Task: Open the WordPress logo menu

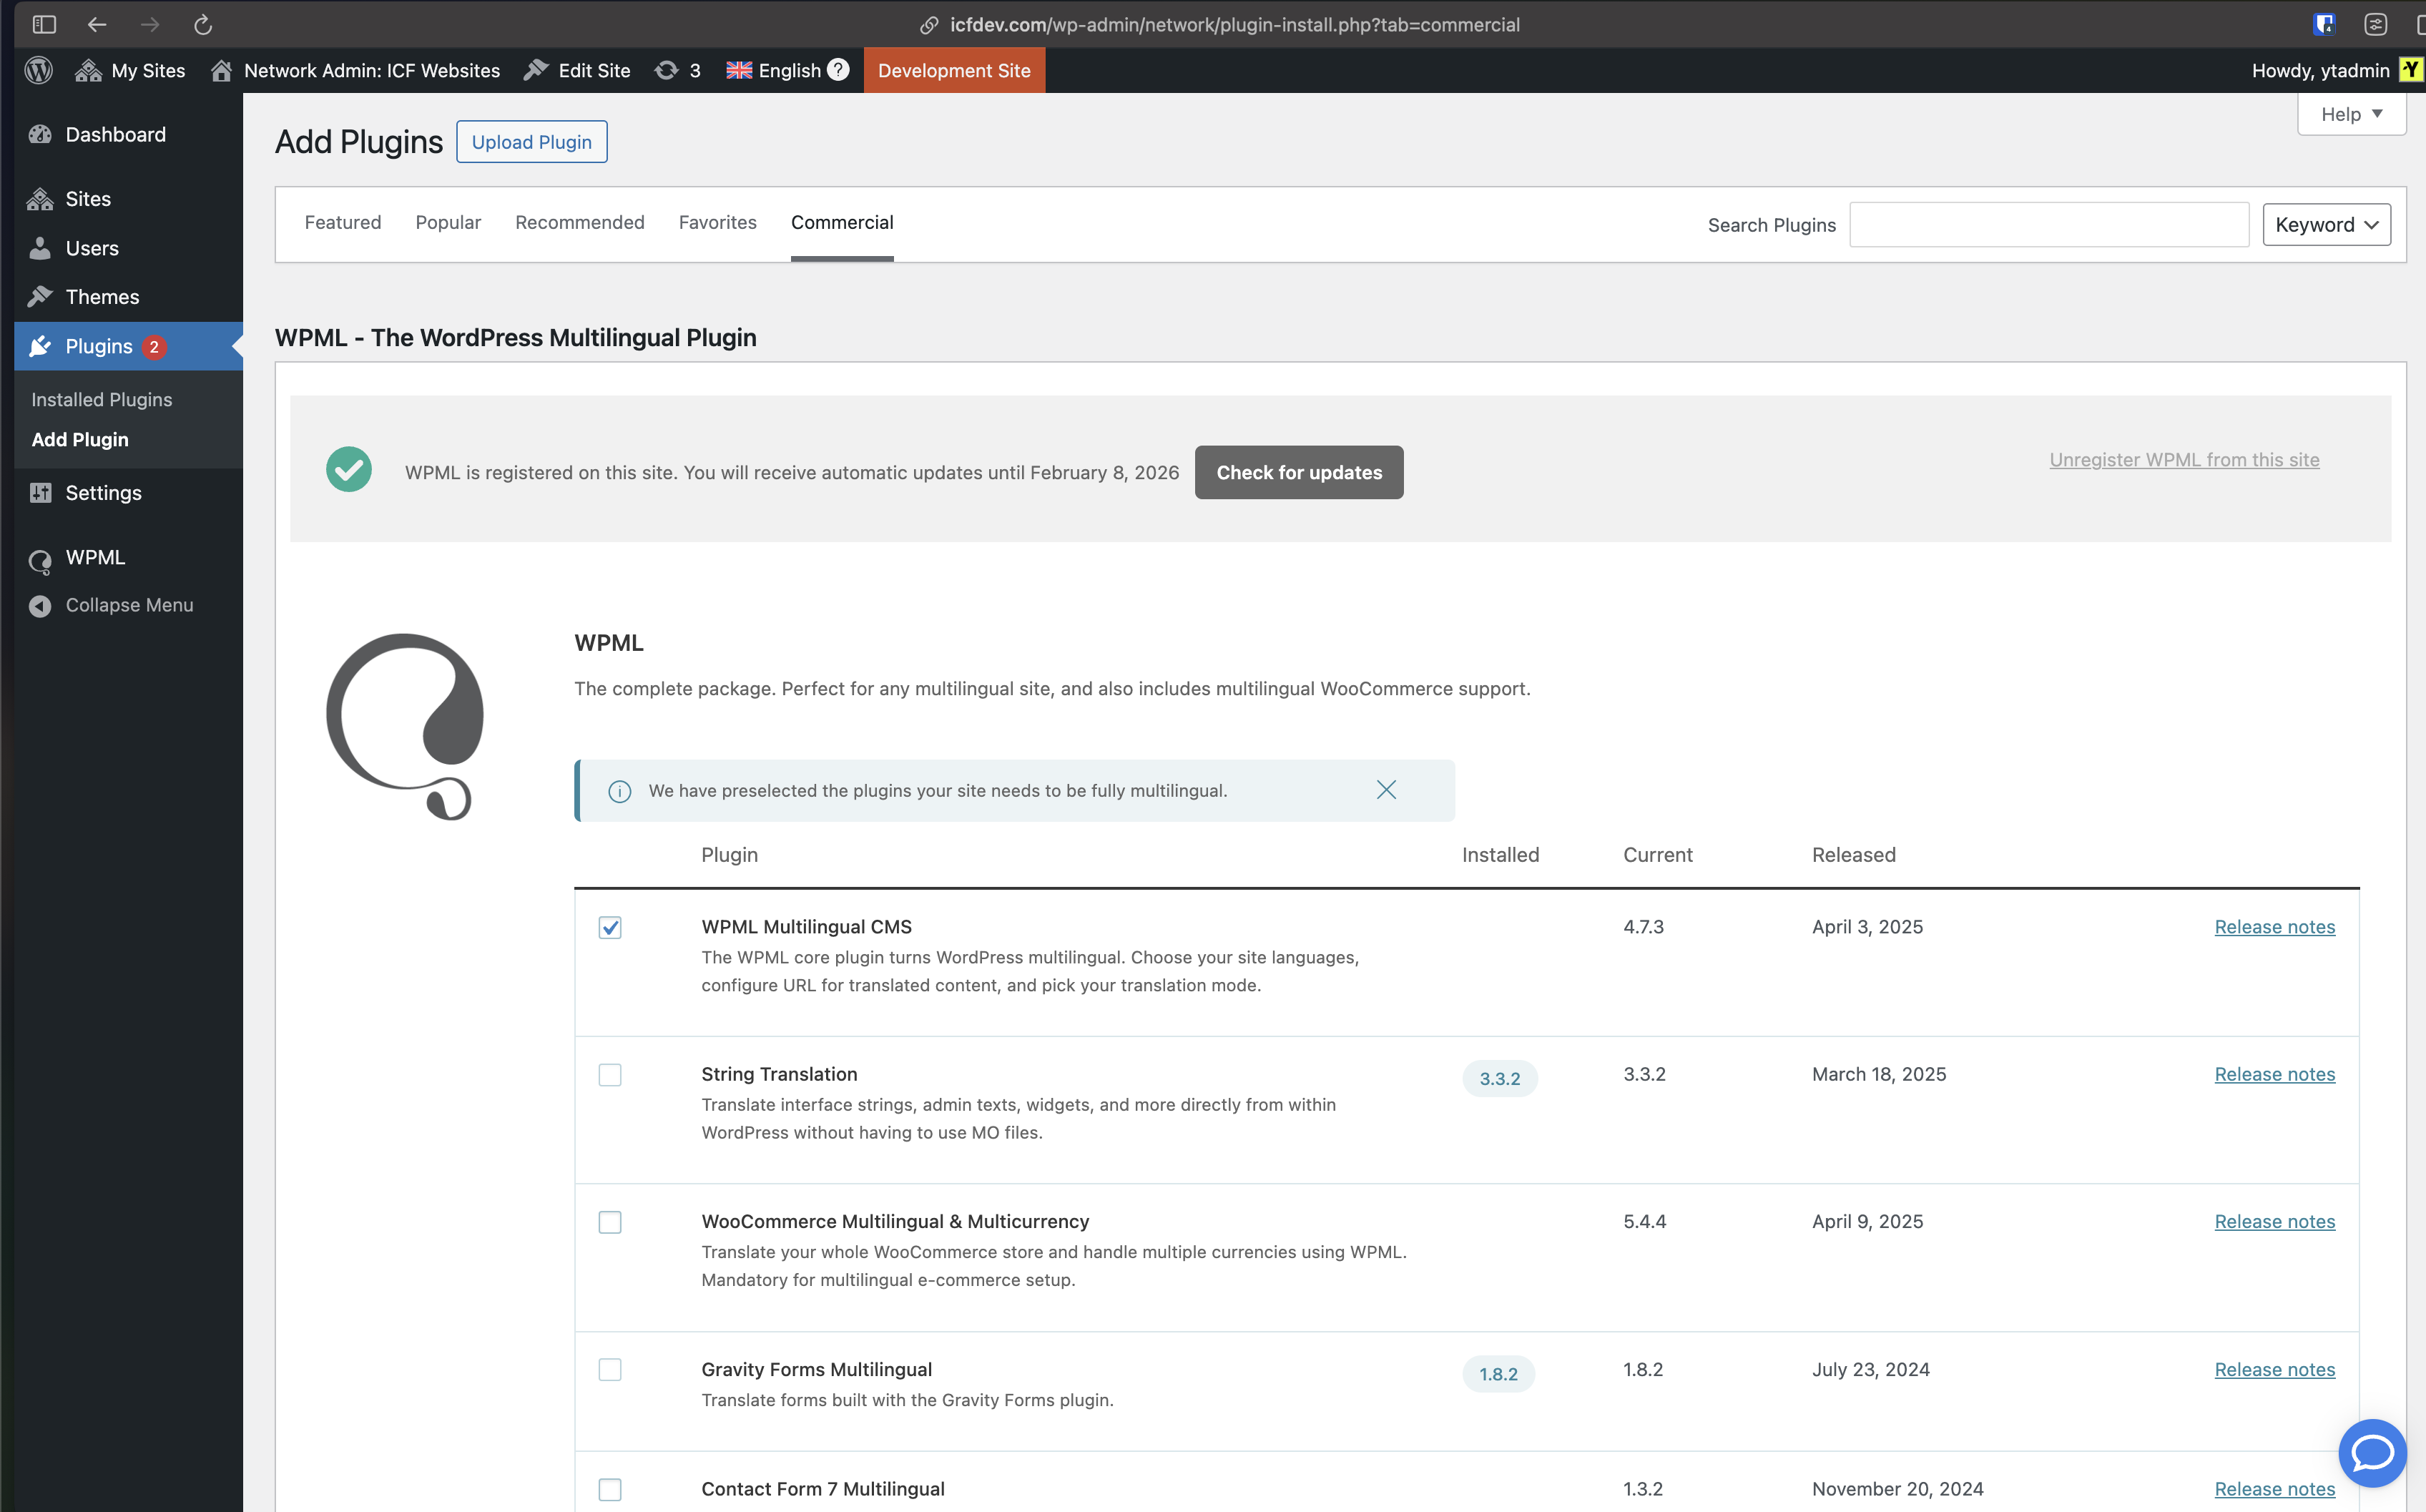Action: pos(39,70)
